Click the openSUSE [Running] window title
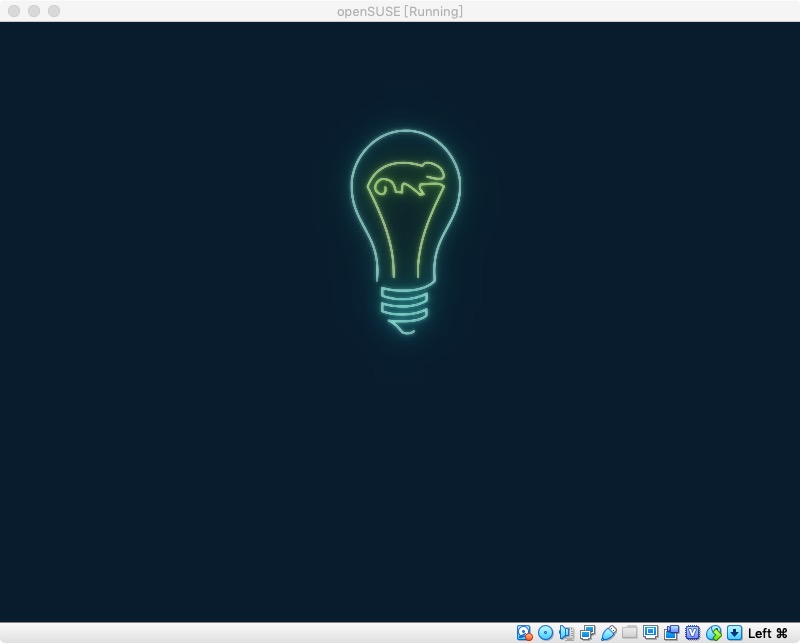This screenshot has height=643, width=800. tap(400, 11)
